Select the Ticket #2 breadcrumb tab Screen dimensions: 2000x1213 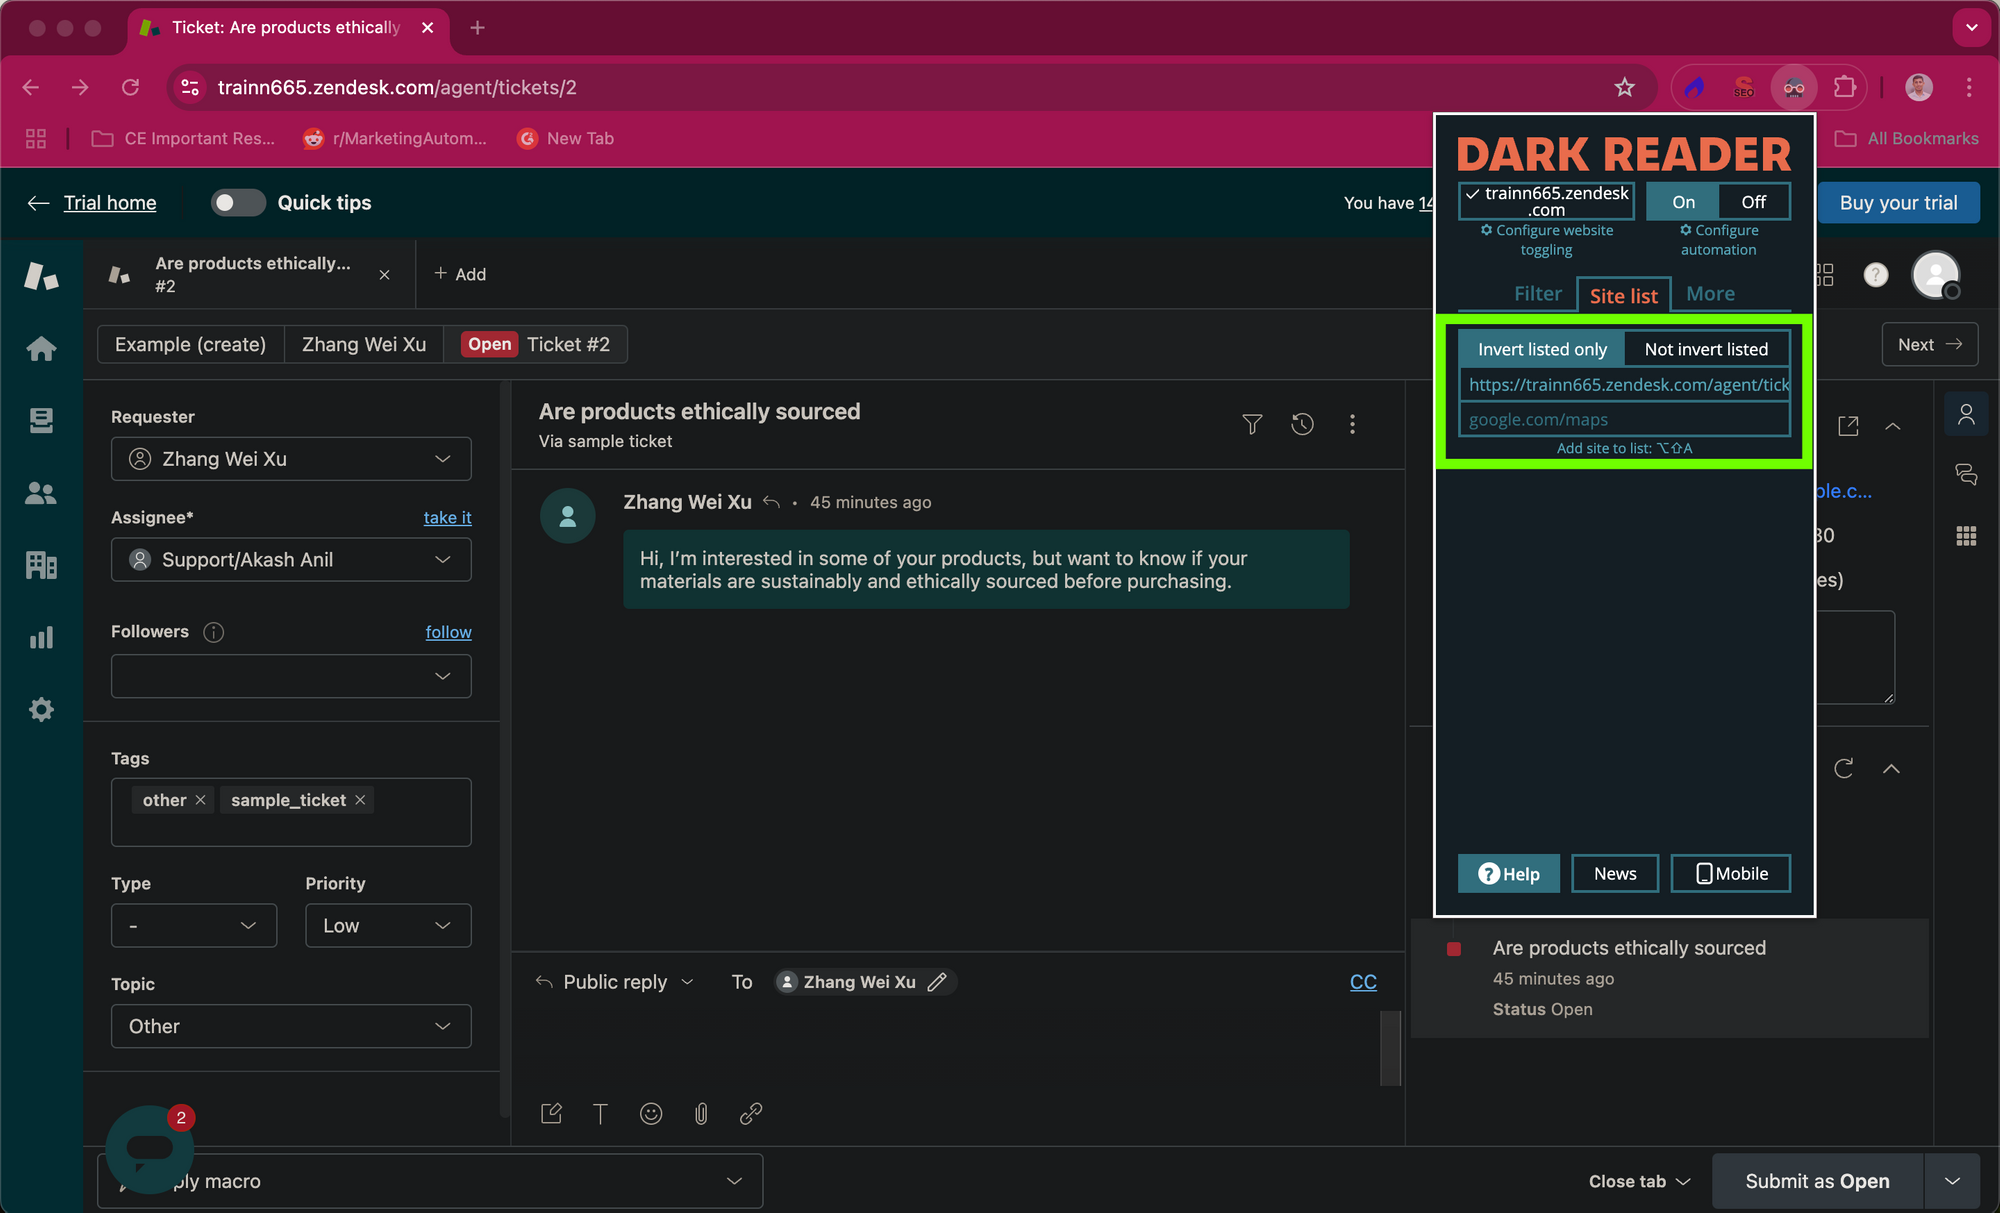point(536,345)
